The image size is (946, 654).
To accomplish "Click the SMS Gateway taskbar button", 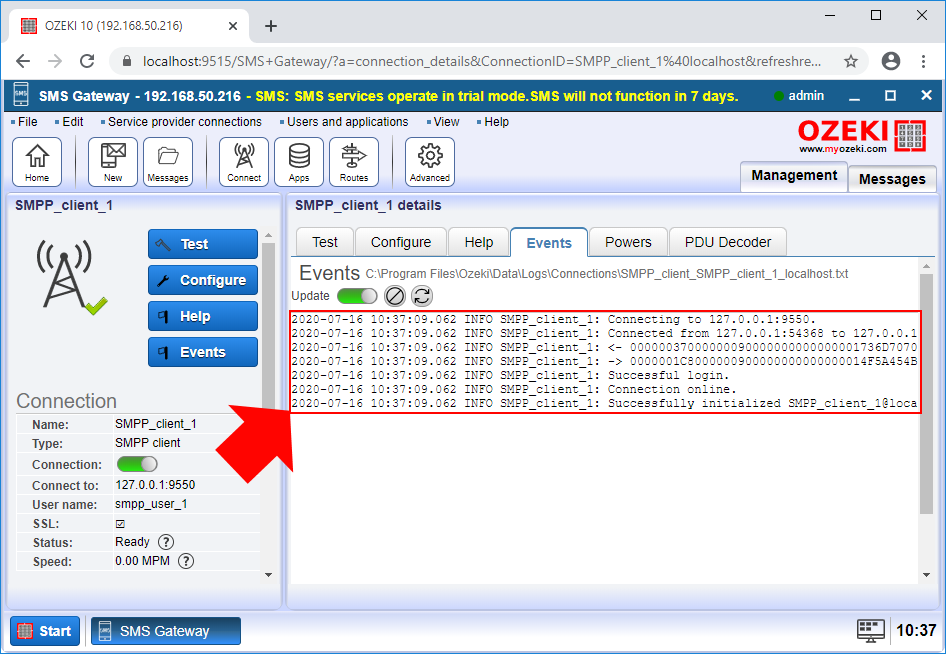I will point(166,631).
